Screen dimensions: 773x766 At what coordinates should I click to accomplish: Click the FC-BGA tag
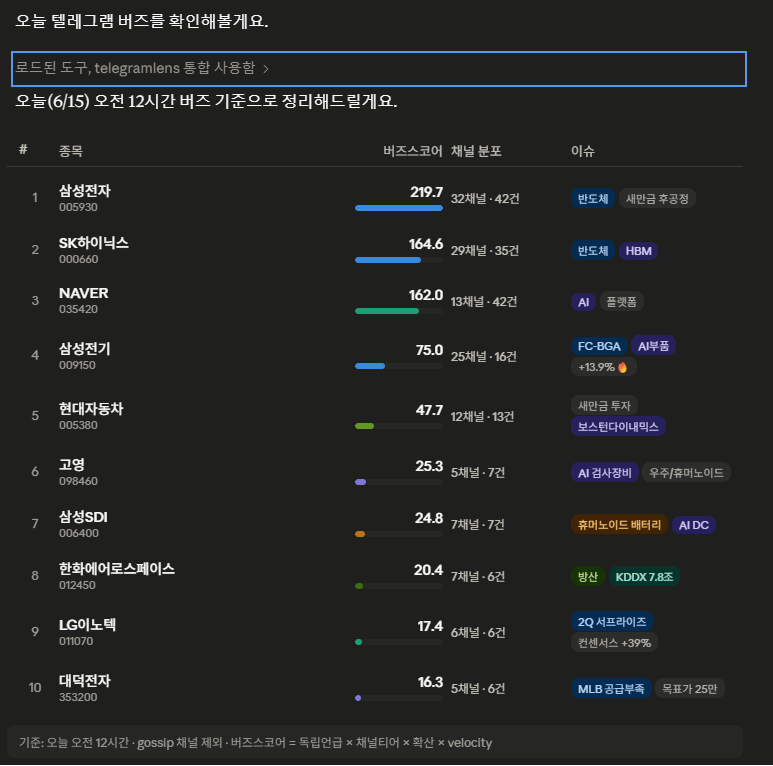pos(599,346)
